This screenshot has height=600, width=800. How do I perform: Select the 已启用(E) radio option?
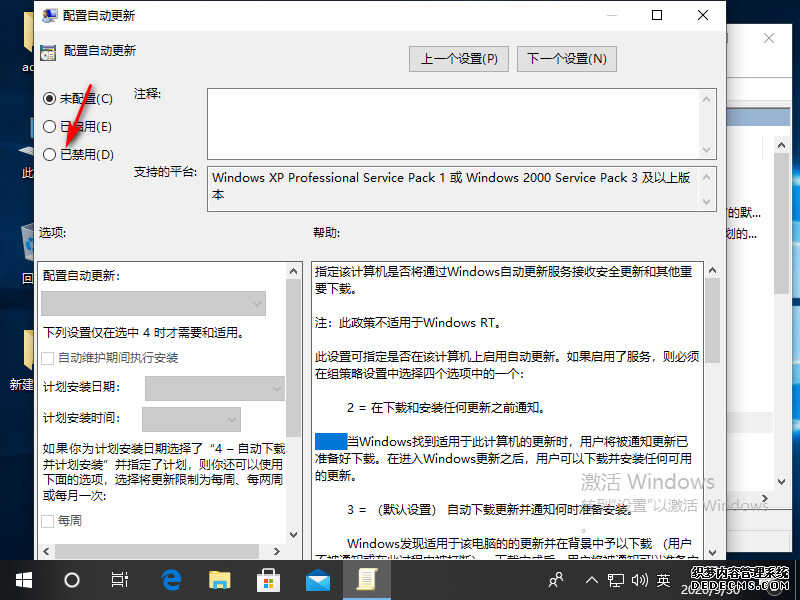point(49,126)
